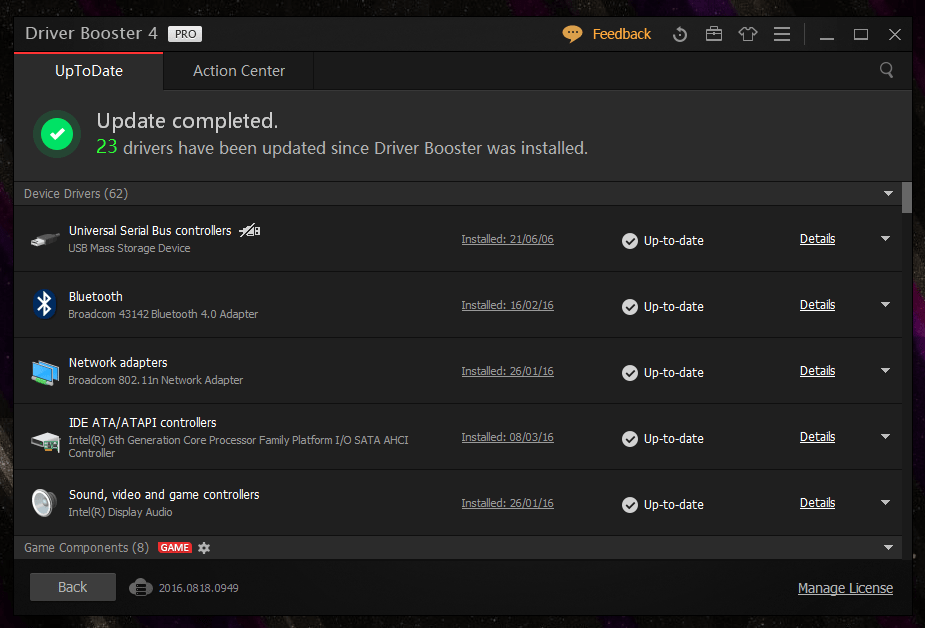Click Up-to-date check icon for Bluetooth row
This screenshot has width=925, height=628.
[x=630, y=307]
